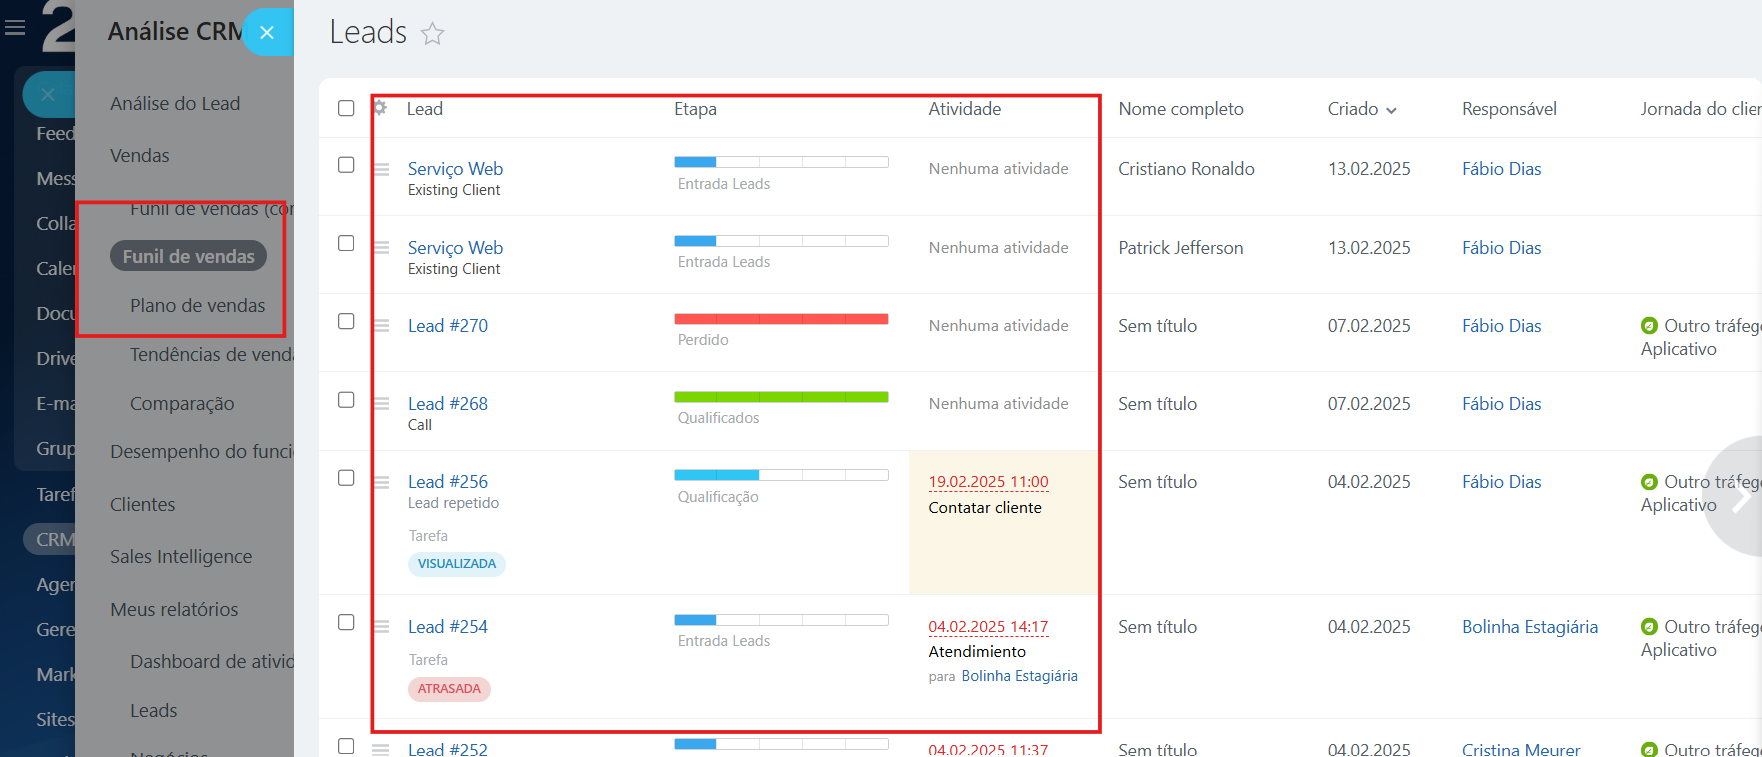Screen dimensions: 1762x757
Task: Open Plano de vendas report
Action: coord(197,306)
